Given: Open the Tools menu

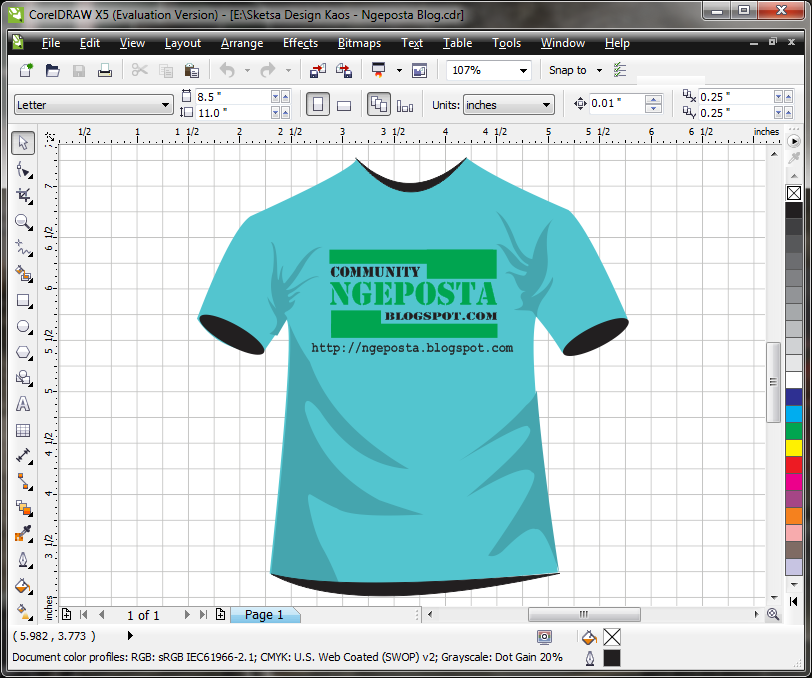Looking at the screenshot, I should pos(506,43).
